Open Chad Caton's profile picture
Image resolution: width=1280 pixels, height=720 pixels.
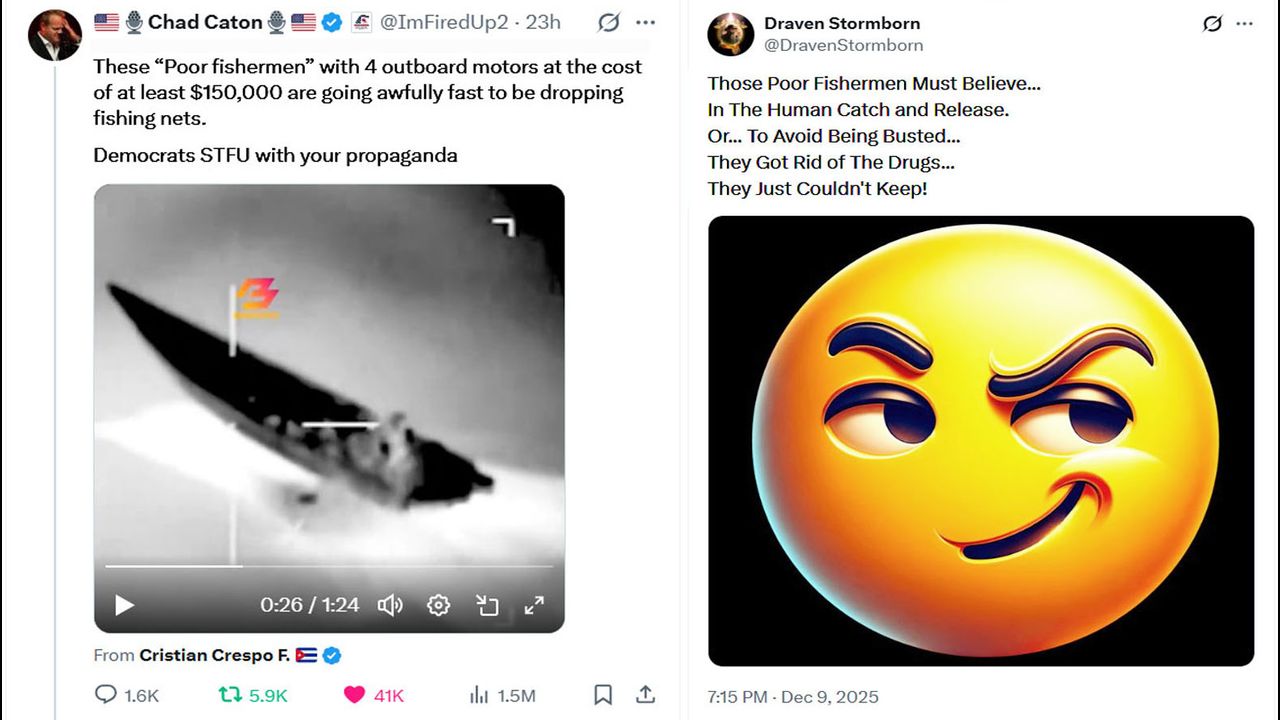click(x=55, y=35)
